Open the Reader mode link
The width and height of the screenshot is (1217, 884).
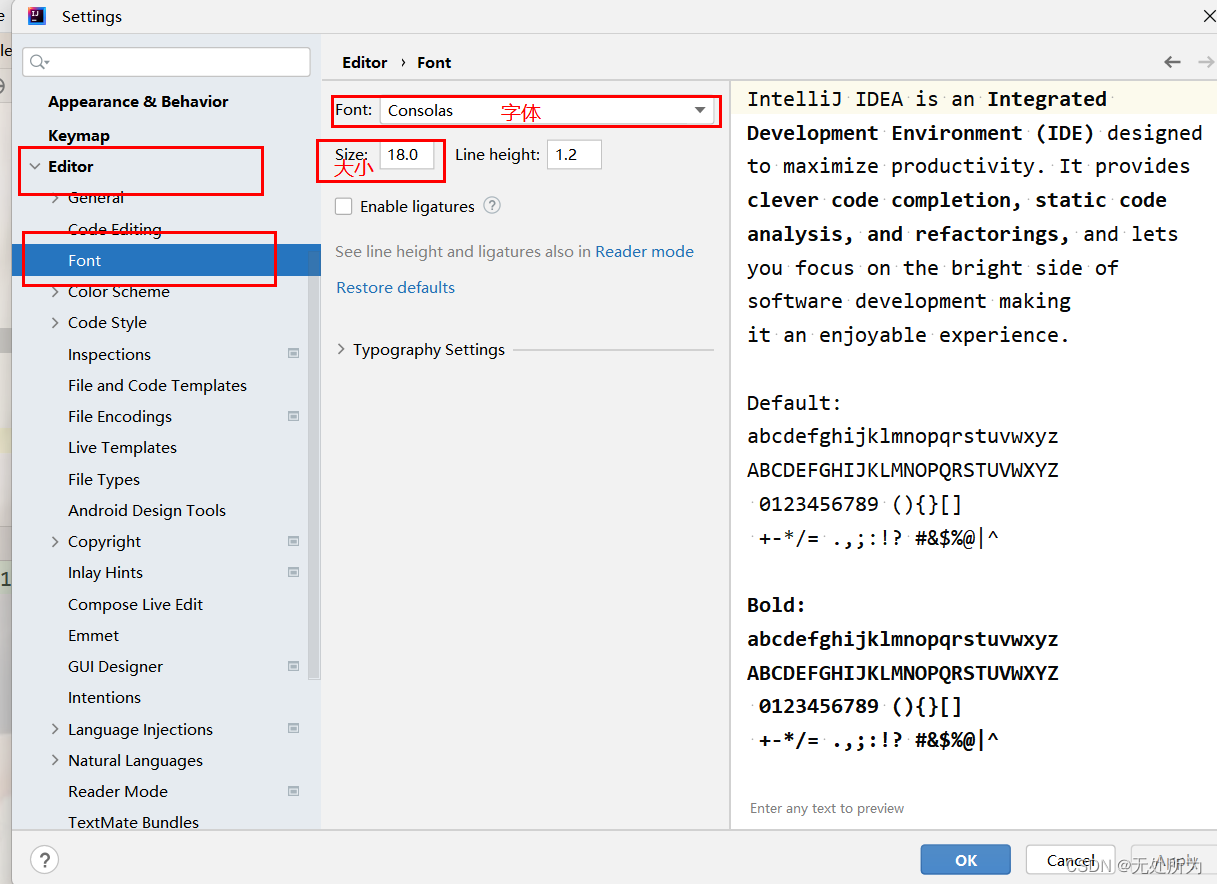point(644,252)
